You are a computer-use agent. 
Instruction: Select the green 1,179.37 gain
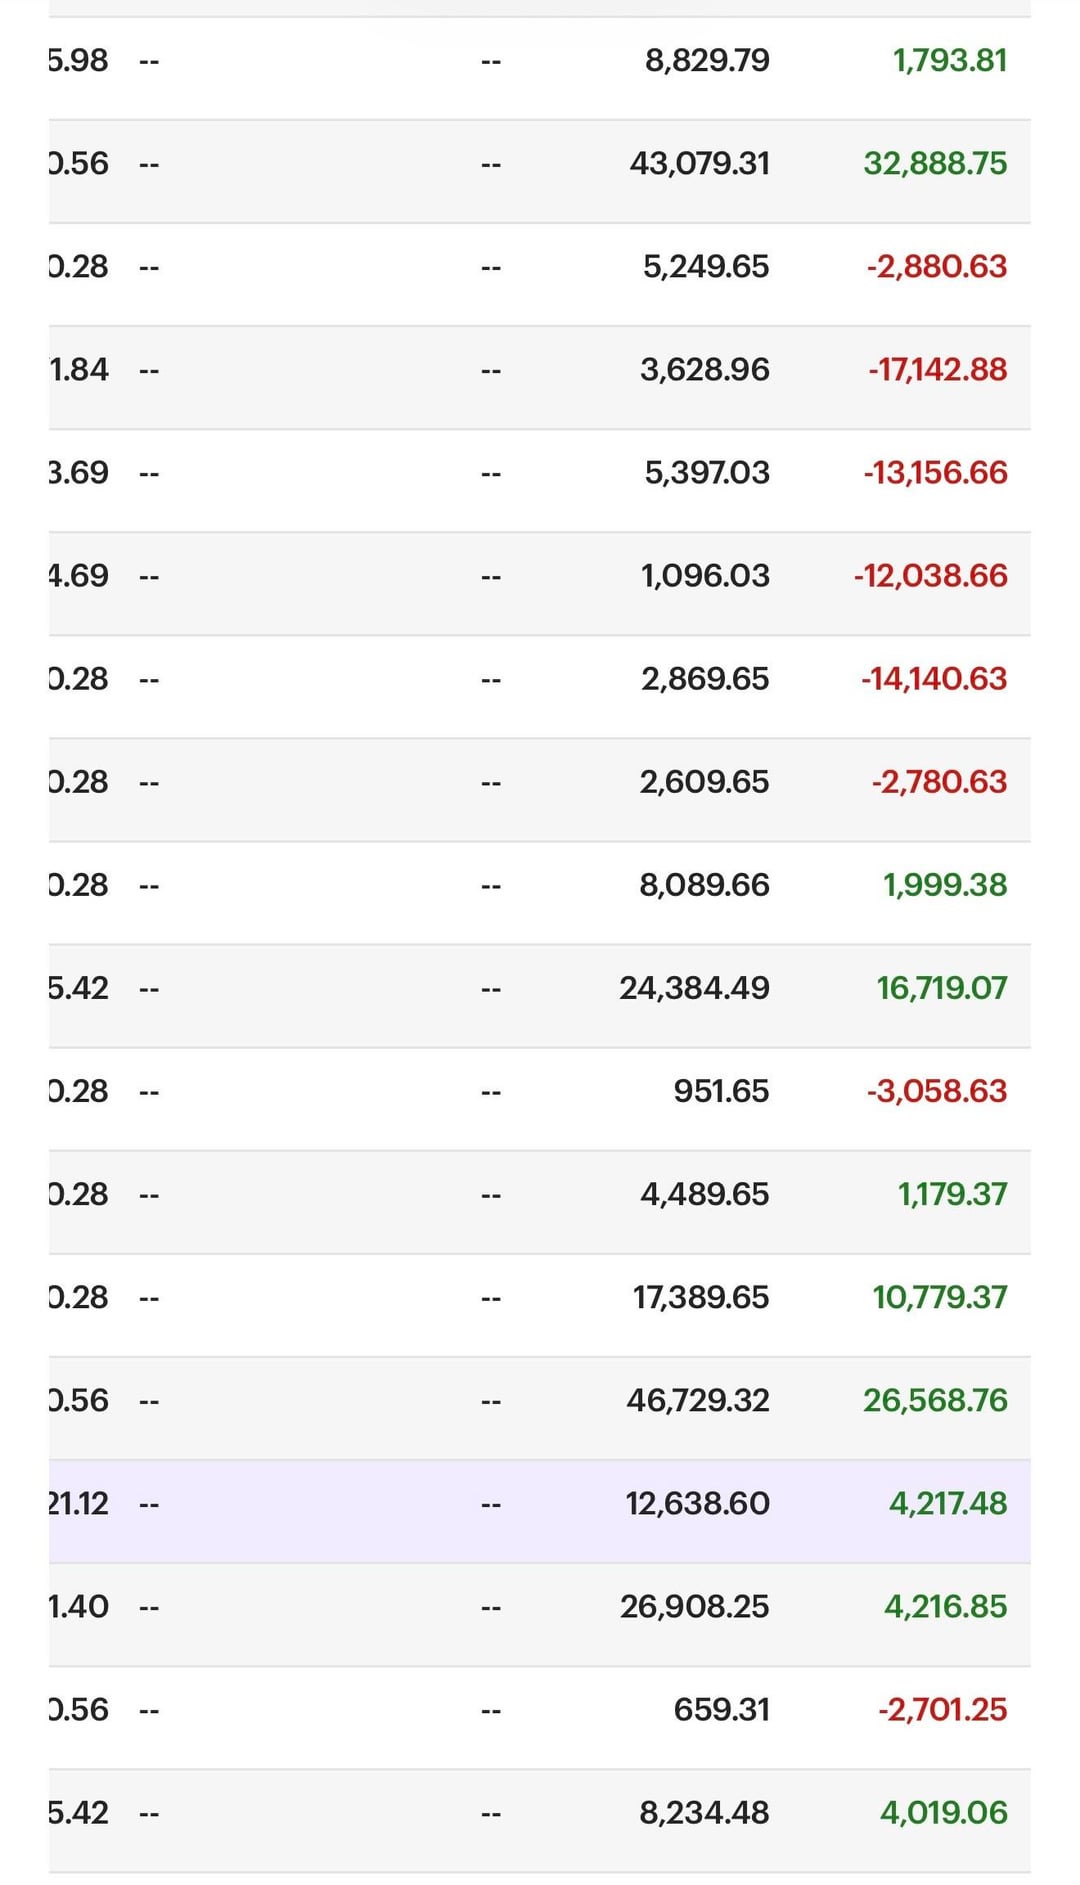point(952,1194)
